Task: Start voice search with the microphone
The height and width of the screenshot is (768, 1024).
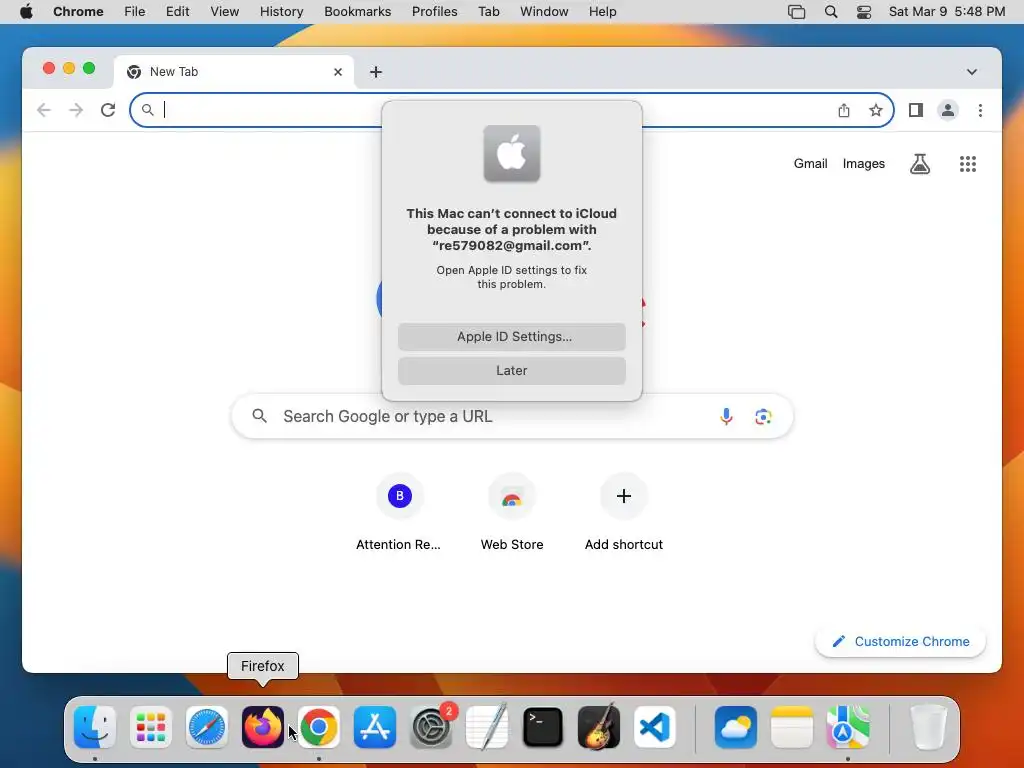Action: (726, 416)
